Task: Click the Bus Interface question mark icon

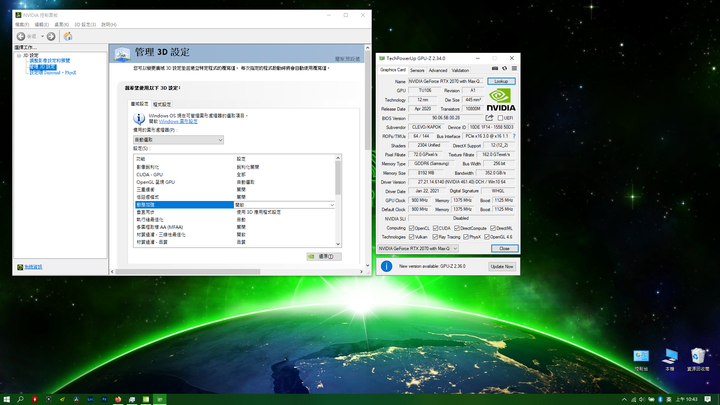Action: (514, 136)
